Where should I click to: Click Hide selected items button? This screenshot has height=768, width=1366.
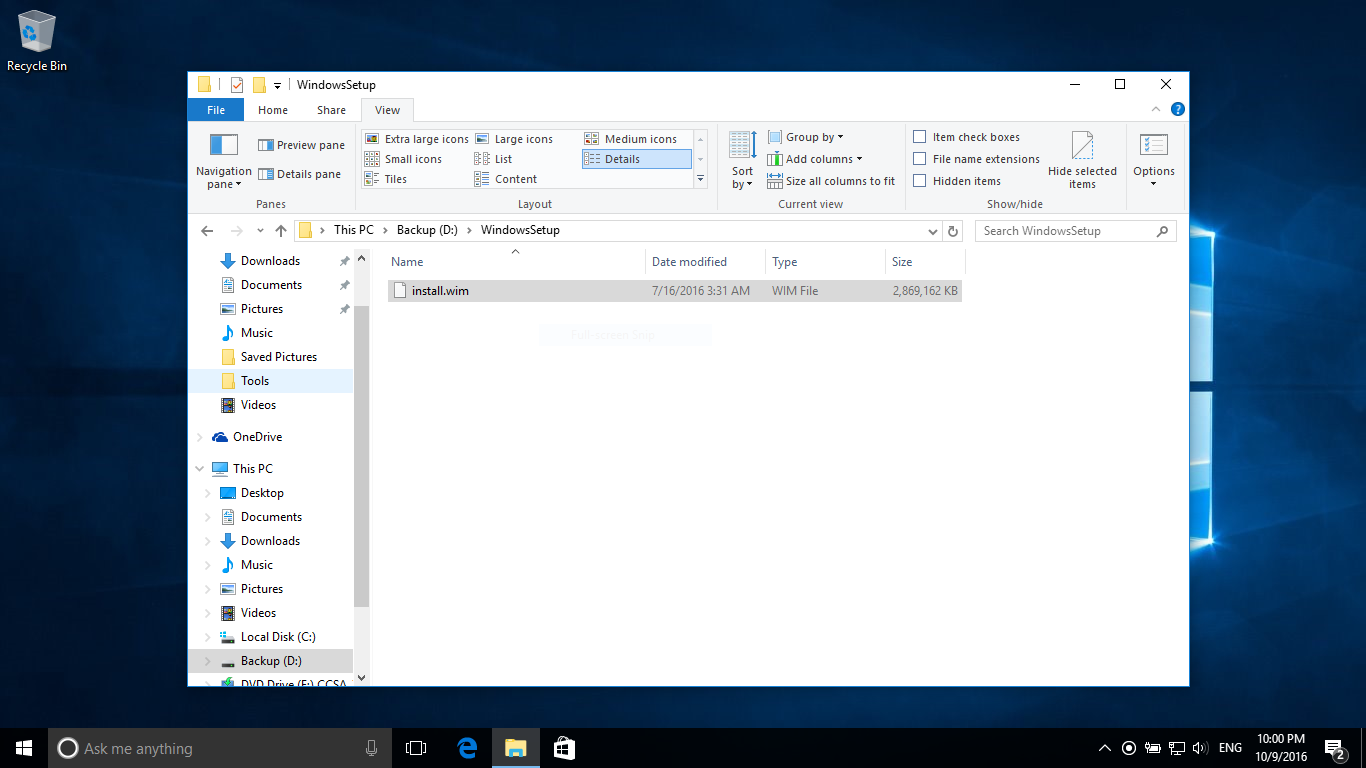tap(1082, 160)
